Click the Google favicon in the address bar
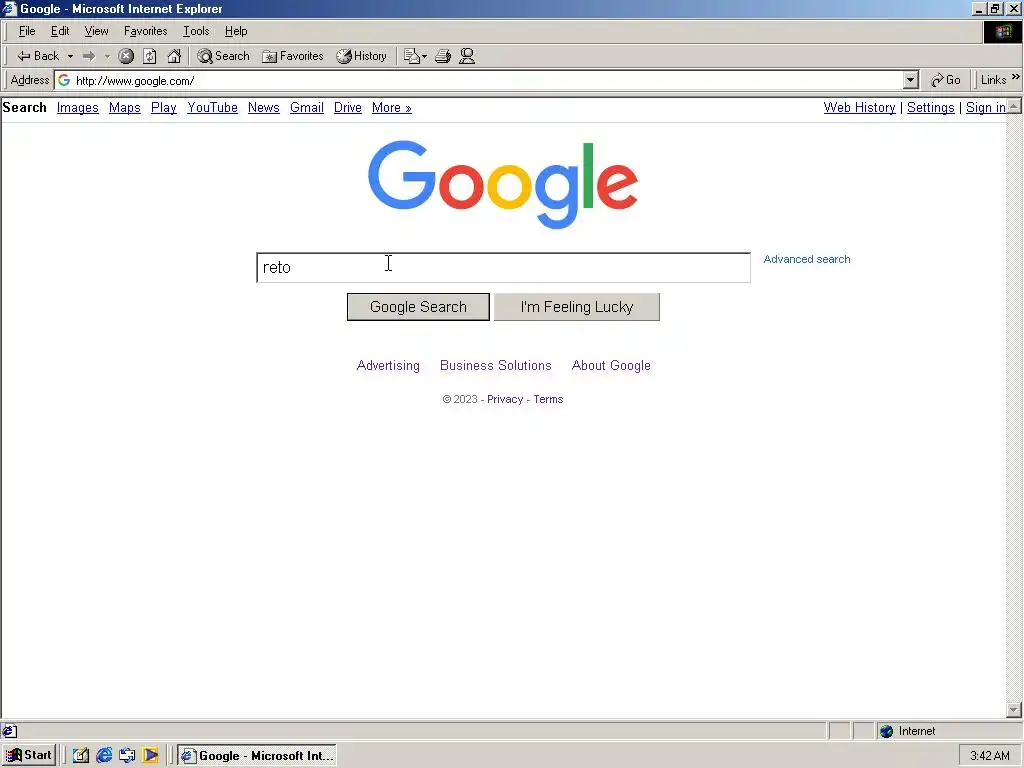Screen dimensions: 1024x768 tap(64, 80)
